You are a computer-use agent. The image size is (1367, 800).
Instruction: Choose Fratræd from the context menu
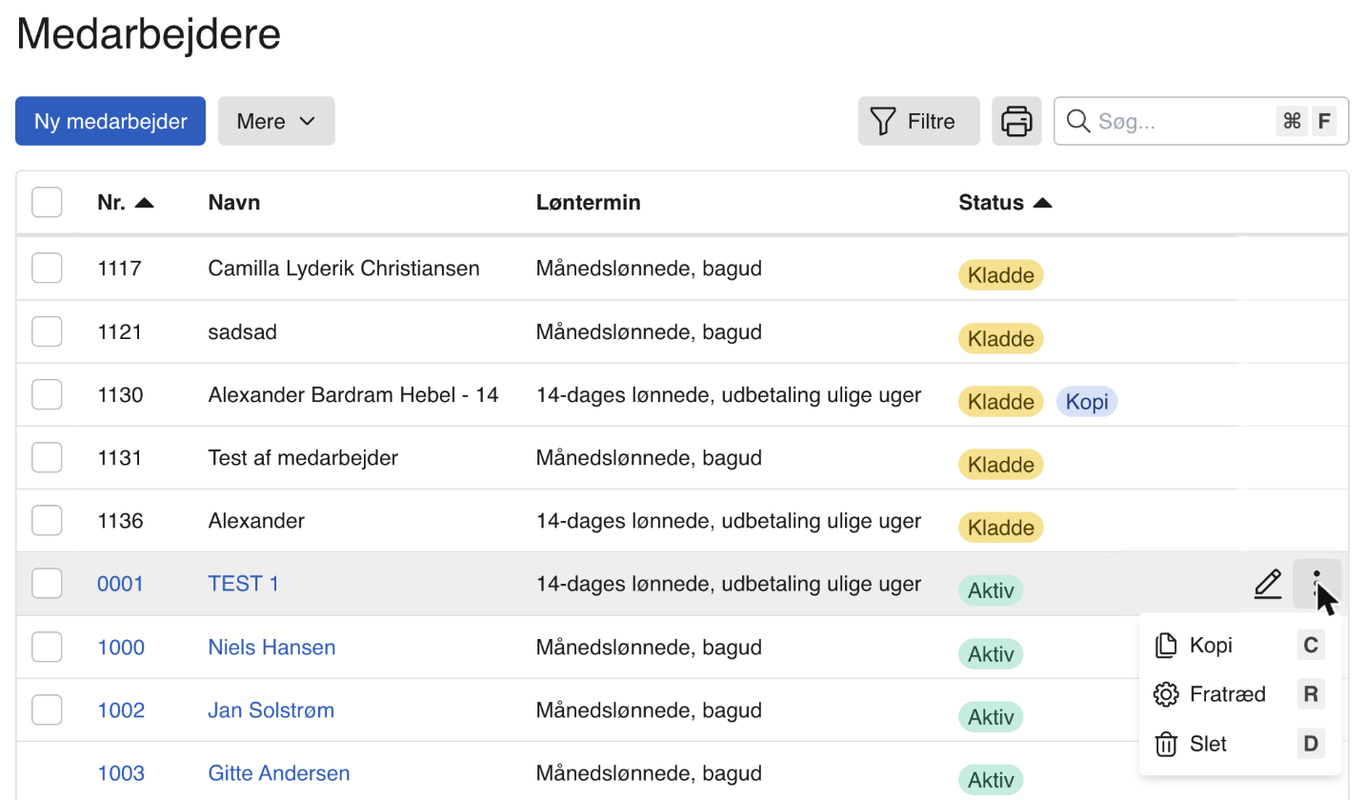click(1240, 694)
